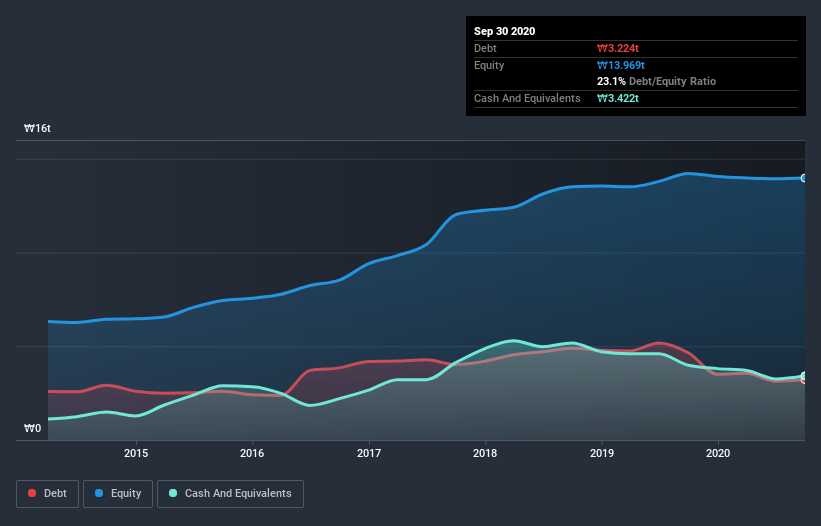Click the tooltip Equity row label
Viewport: 821px width, 526px height.
coord(489,65)
